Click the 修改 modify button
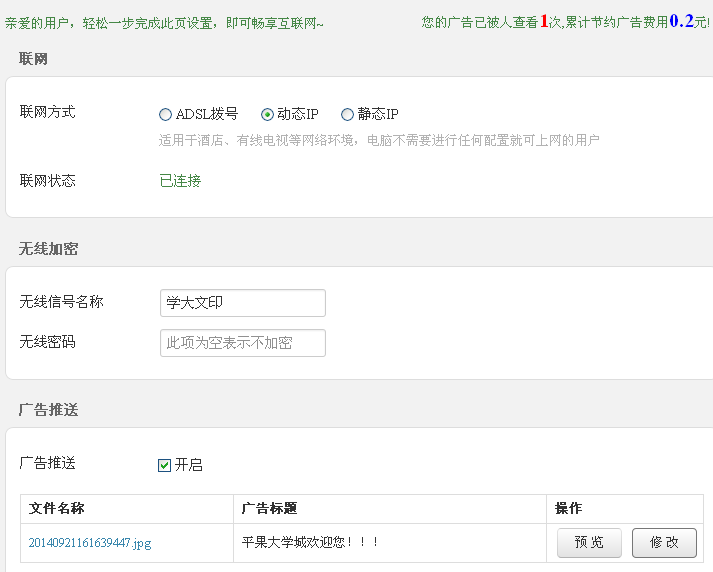Screen dimensions: 713x572 tap(664, 542)
